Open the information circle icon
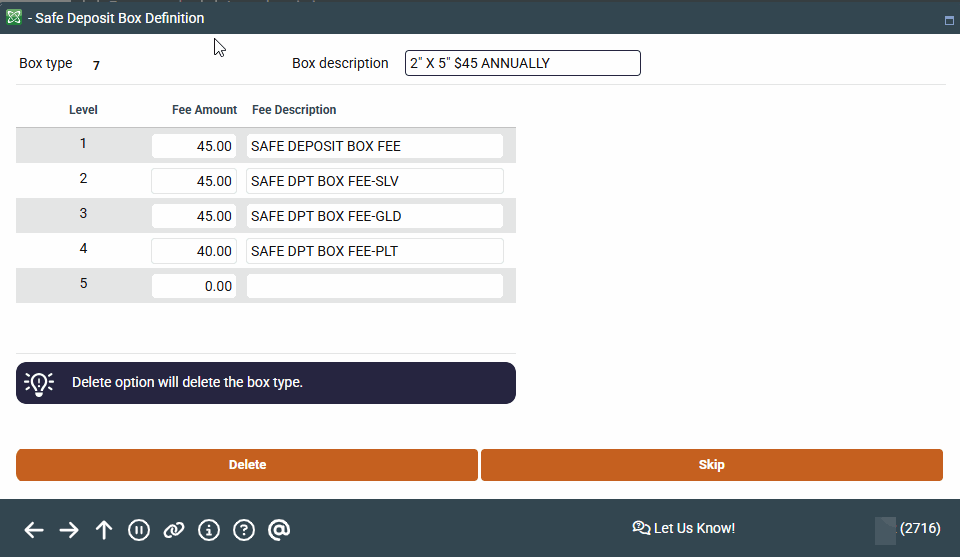Viewport: 960px width, 557px height. [209, 530]
